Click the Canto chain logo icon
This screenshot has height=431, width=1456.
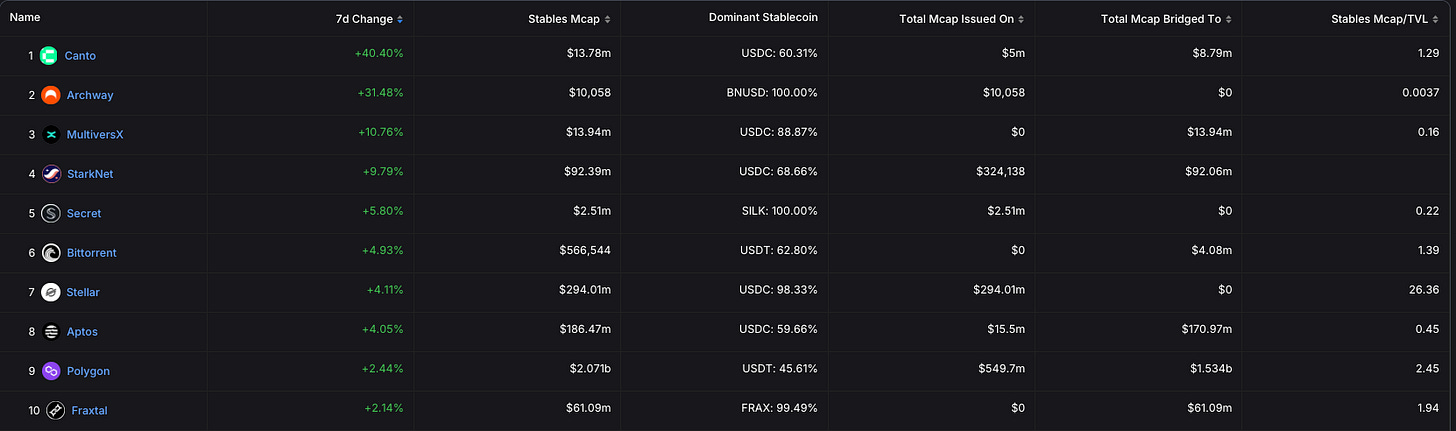point(50,56)
